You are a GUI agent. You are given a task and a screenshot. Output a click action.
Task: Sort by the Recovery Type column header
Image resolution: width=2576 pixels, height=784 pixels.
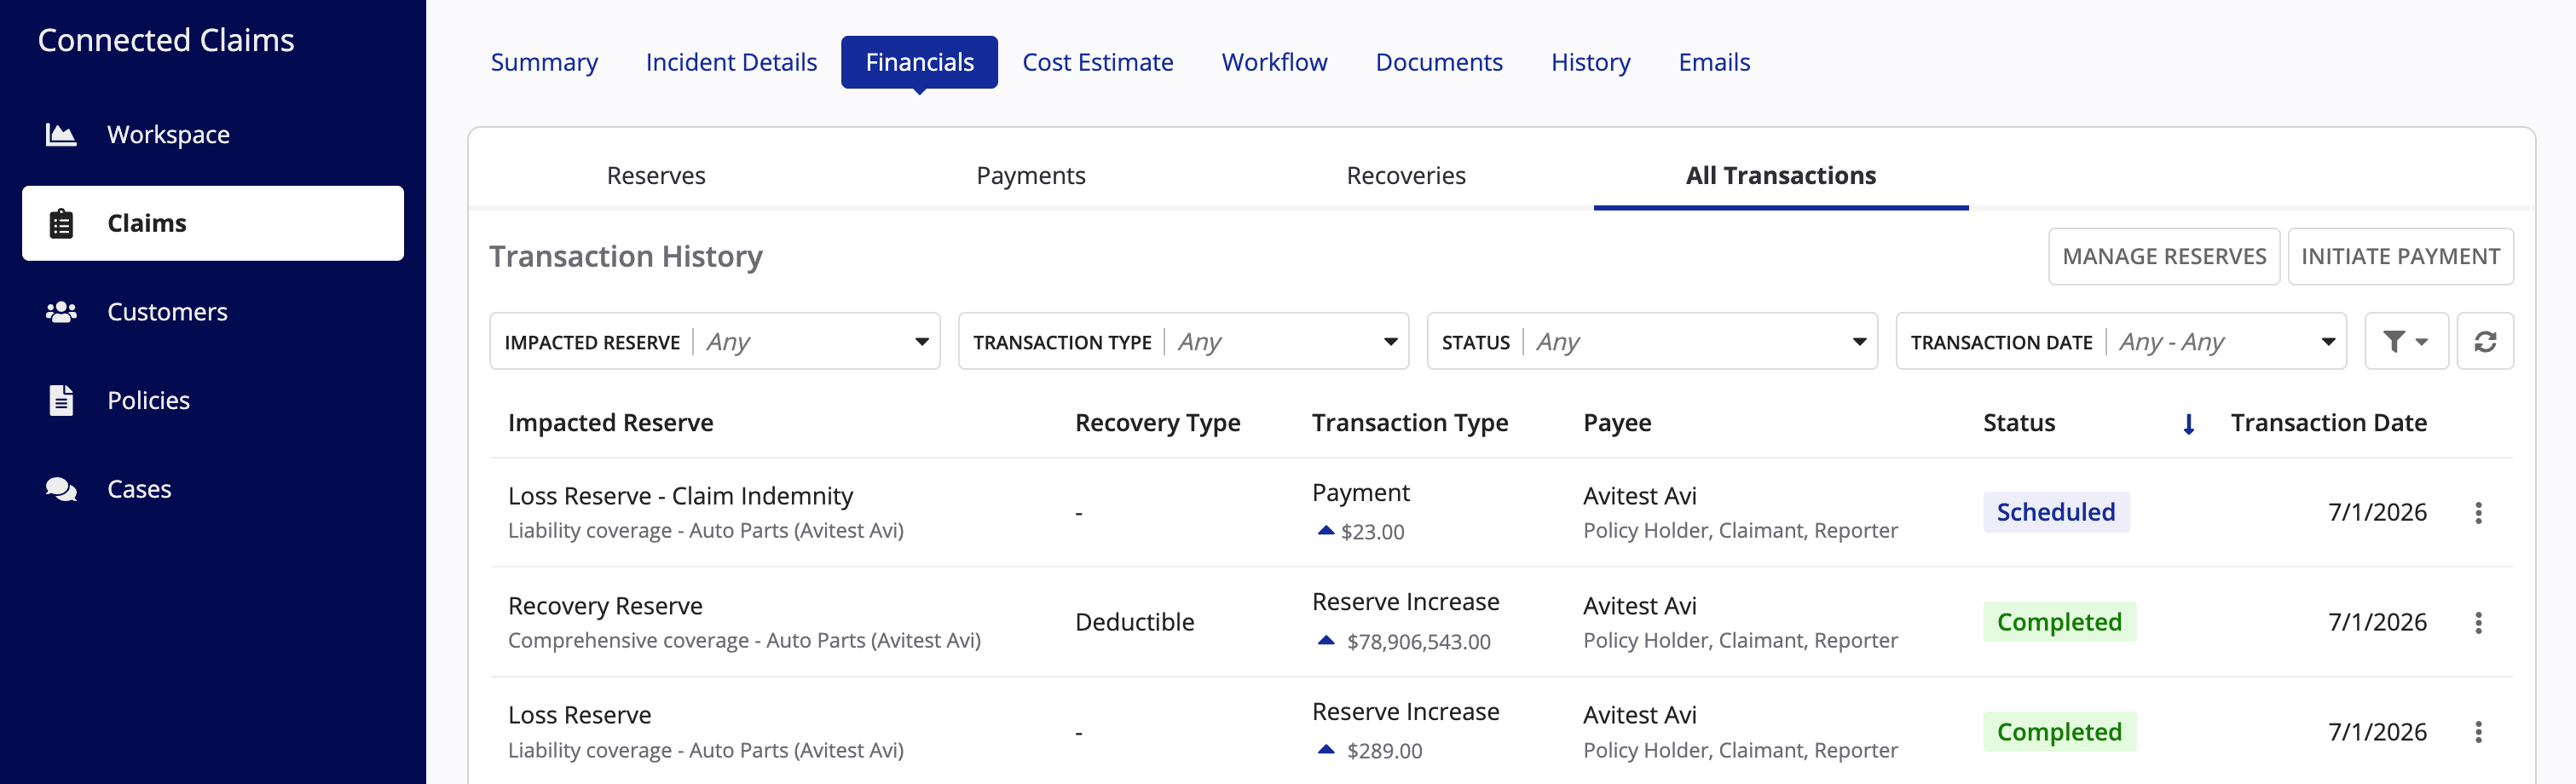click(1157, 423)
